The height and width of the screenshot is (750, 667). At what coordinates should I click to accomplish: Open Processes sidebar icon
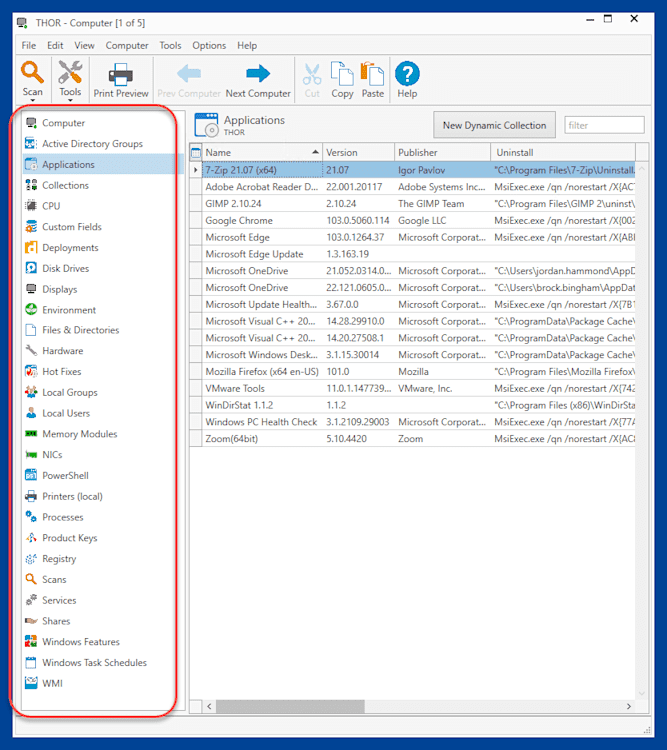(x=31, y=517)
